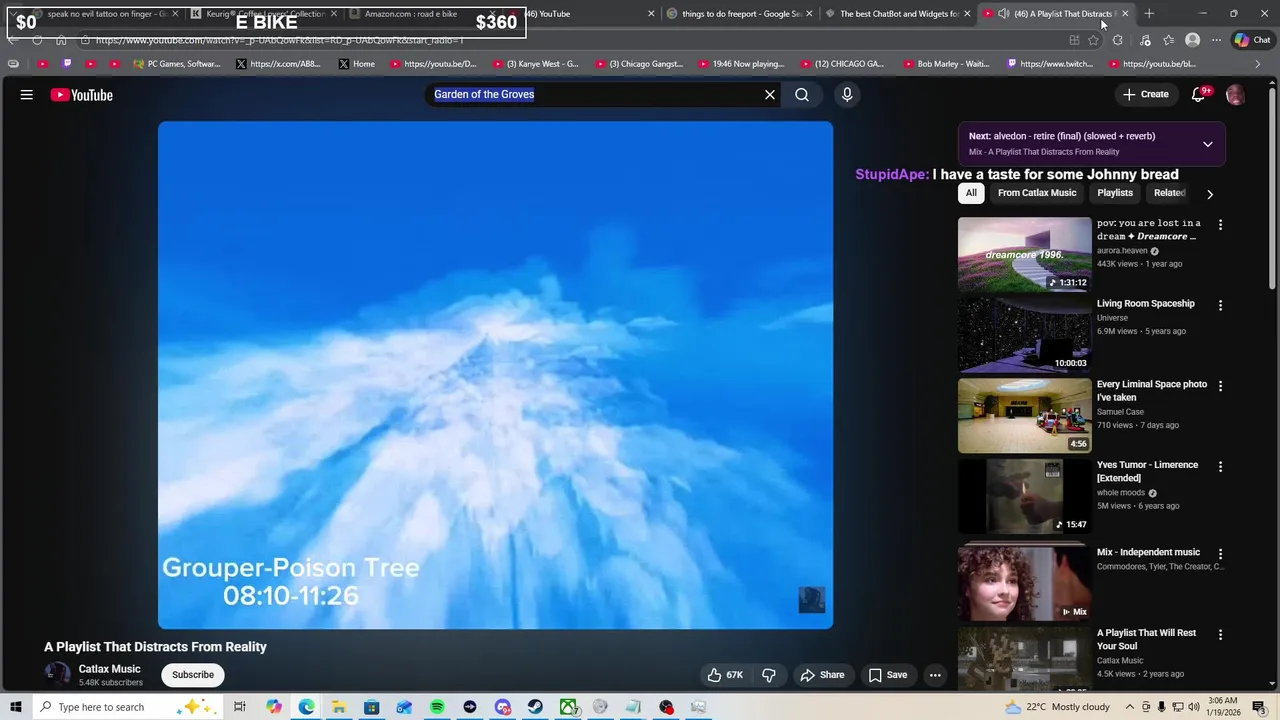This screenshot has height=720, width=1280.
Task: Open the '(12) CHICAGO GA...' bookmark
Action: pos(841,64)
